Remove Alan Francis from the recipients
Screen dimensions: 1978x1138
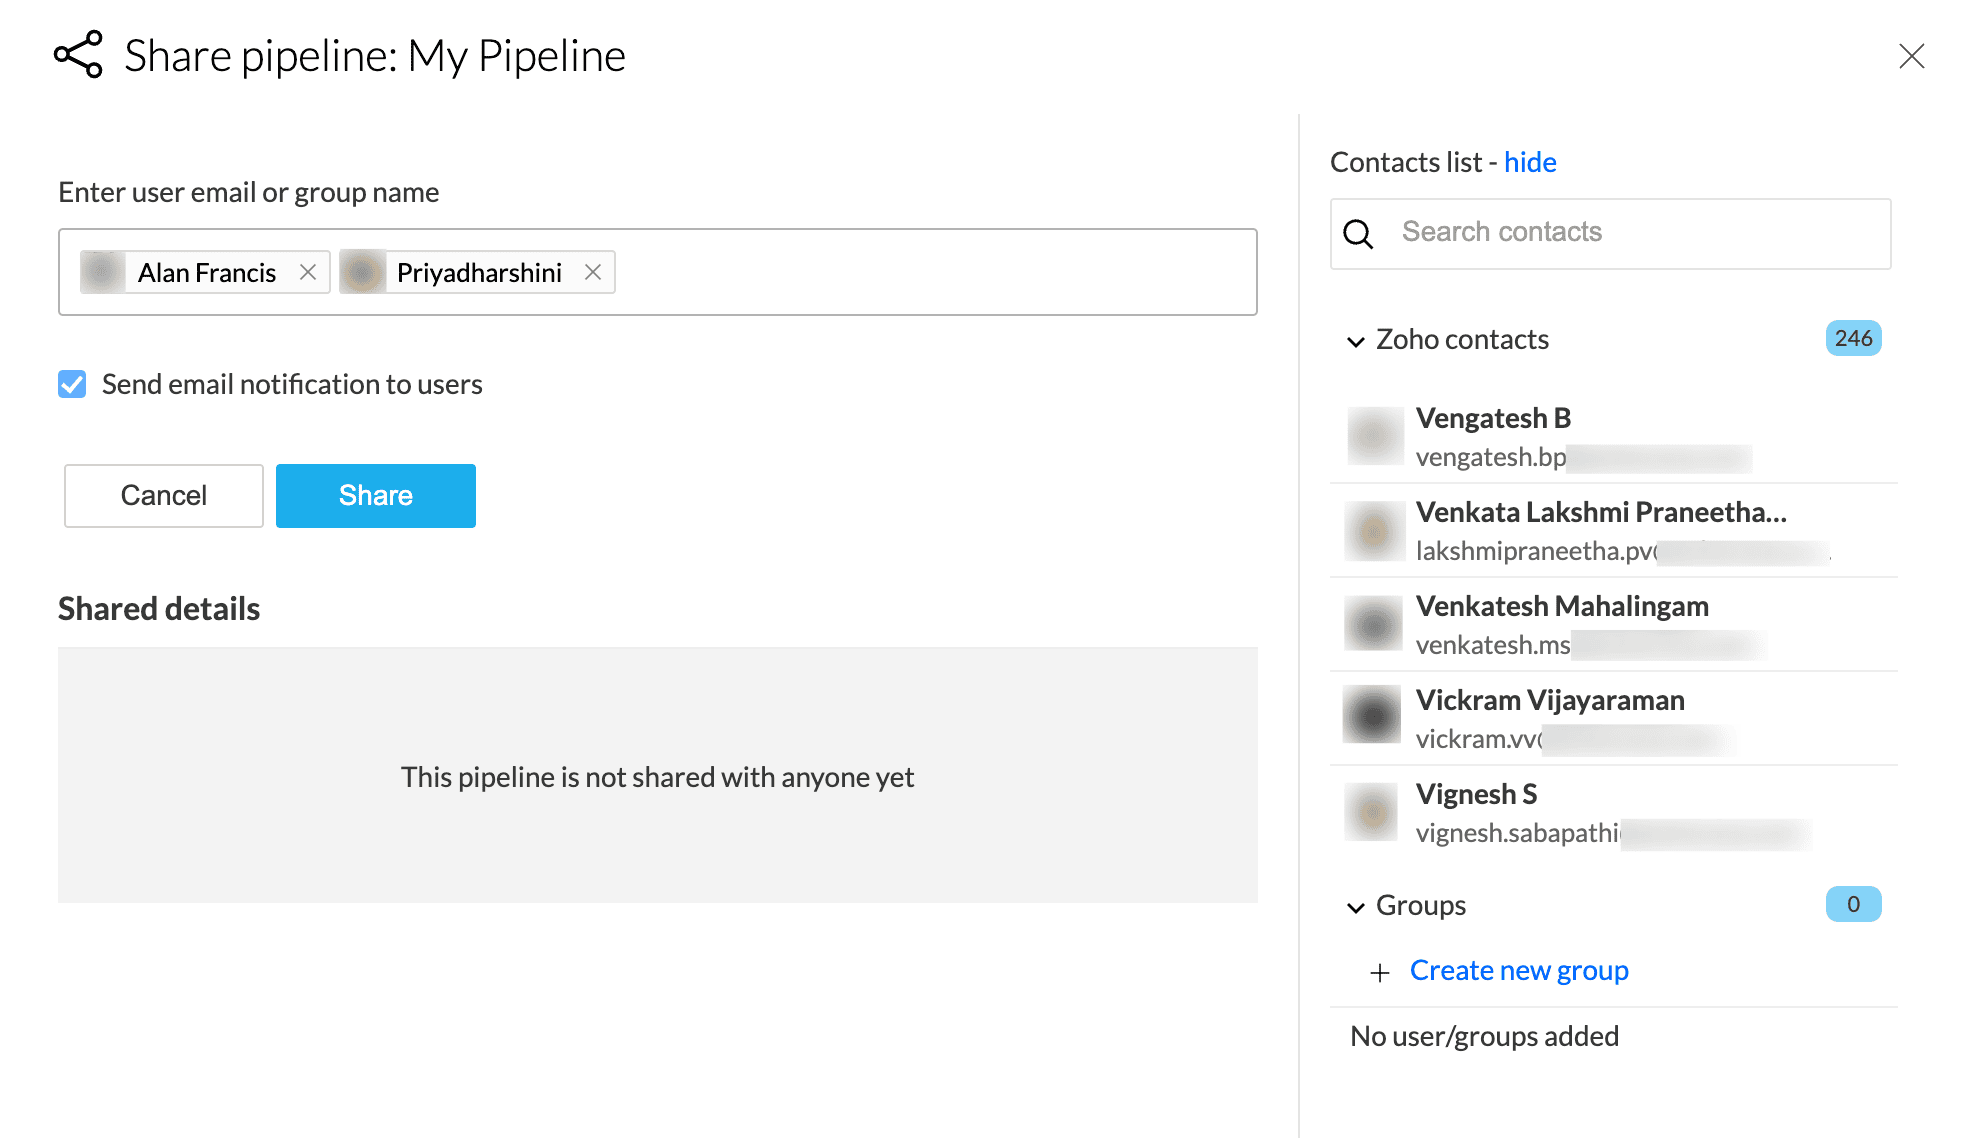point(308,272)
